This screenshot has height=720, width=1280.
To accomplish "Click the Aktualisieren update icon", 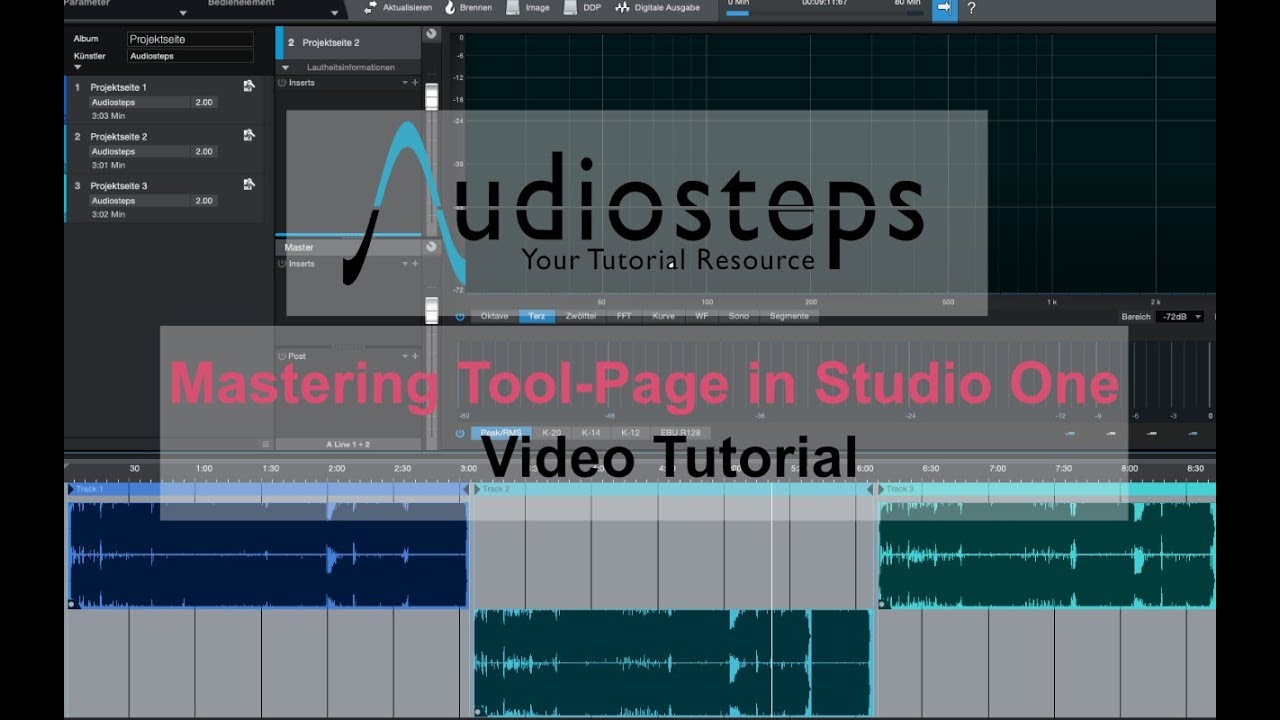I will click(x=371, y=8).
